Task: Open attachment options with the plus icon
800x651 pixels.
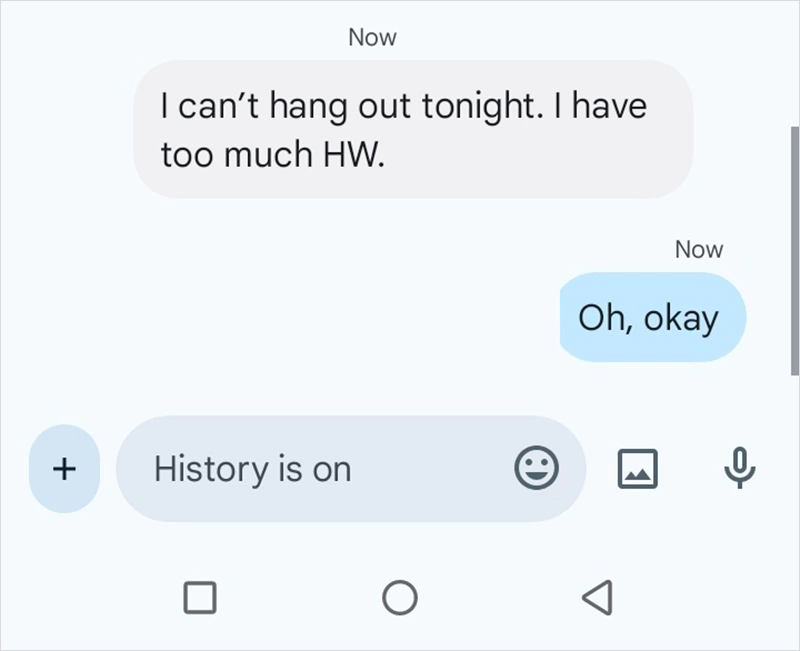Action: (x=63, y=469)
